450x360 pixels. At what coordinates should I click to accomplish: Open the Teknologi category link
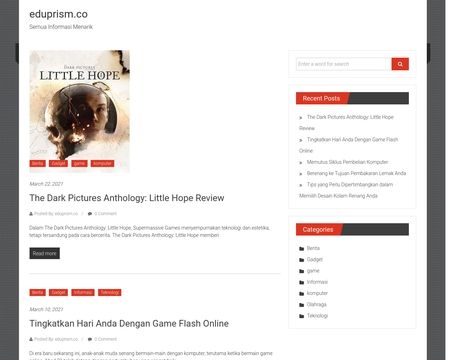point(317,316)
